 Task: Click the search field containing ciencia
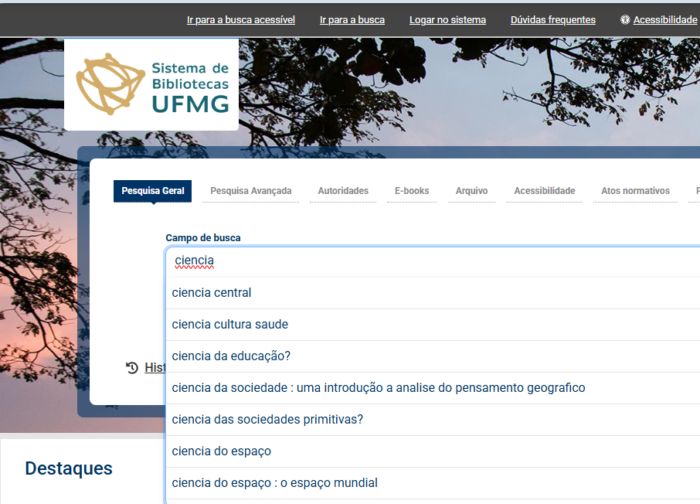tap(430, 261)
